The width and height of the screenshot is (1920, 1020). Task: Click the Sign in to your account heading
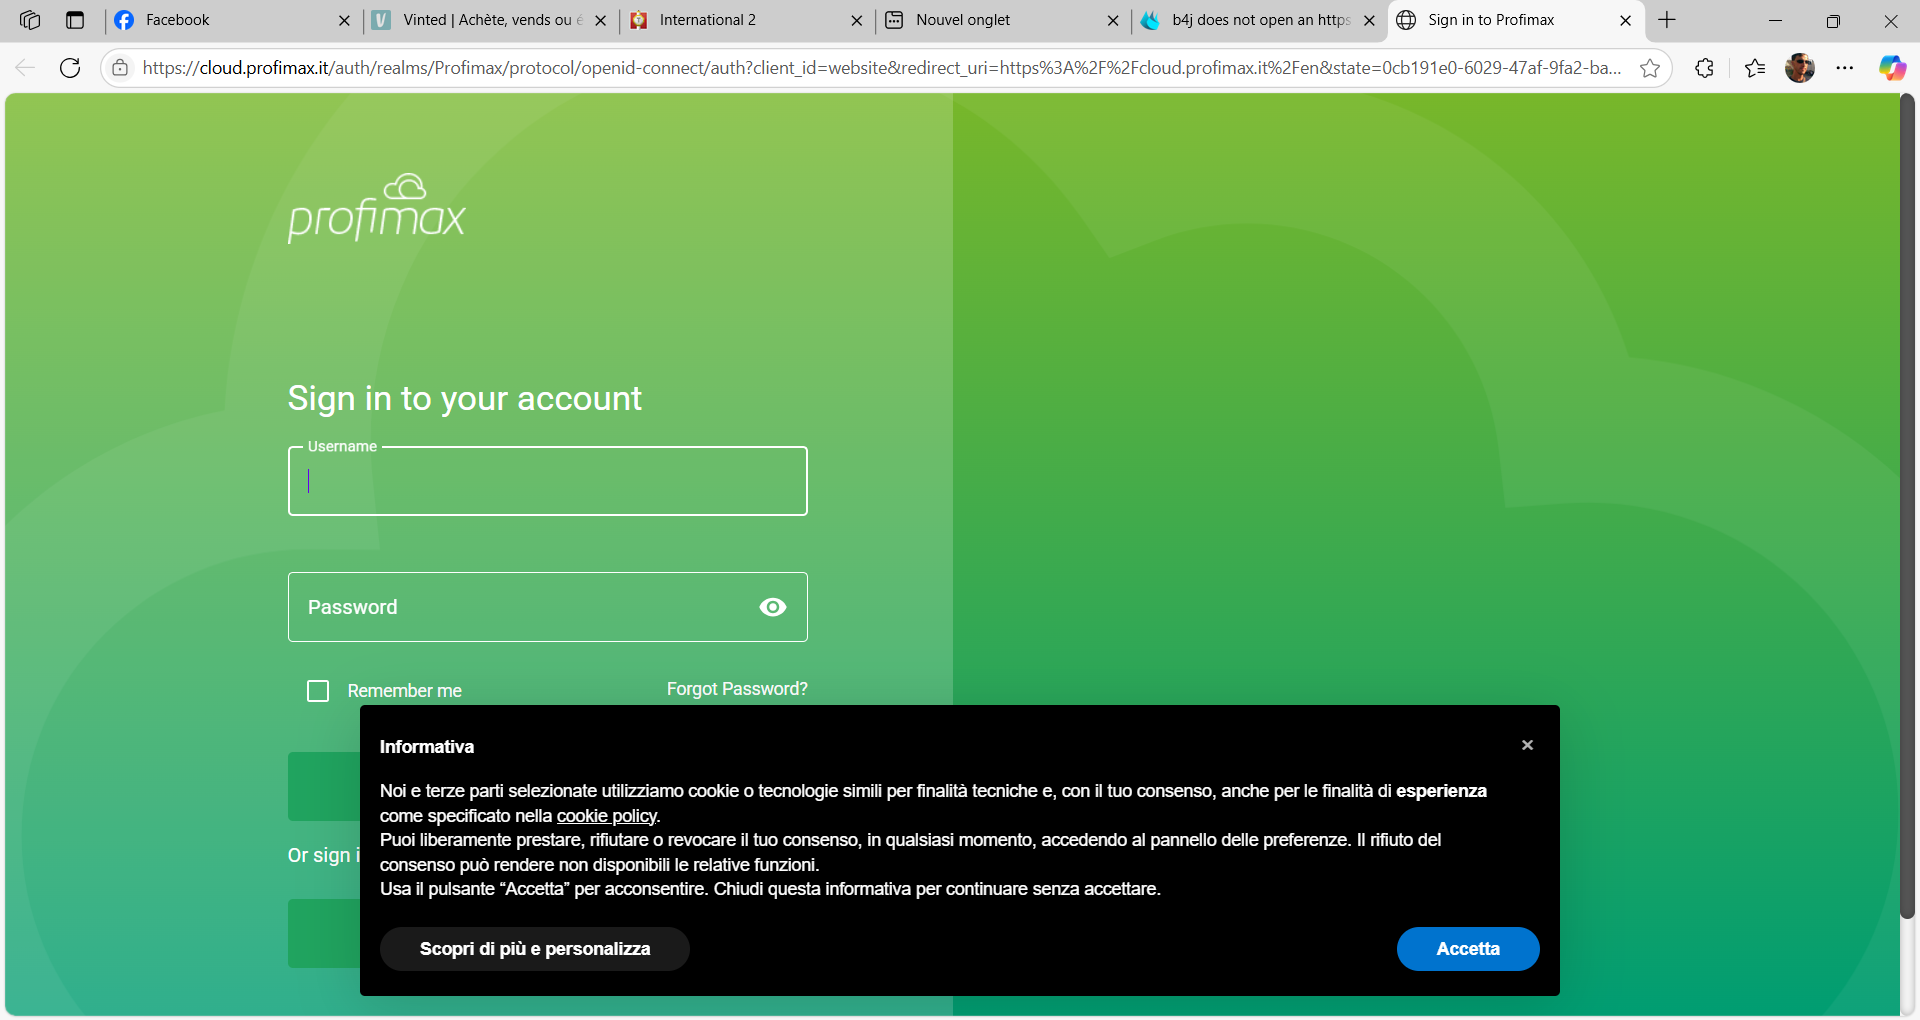(465, 398)
